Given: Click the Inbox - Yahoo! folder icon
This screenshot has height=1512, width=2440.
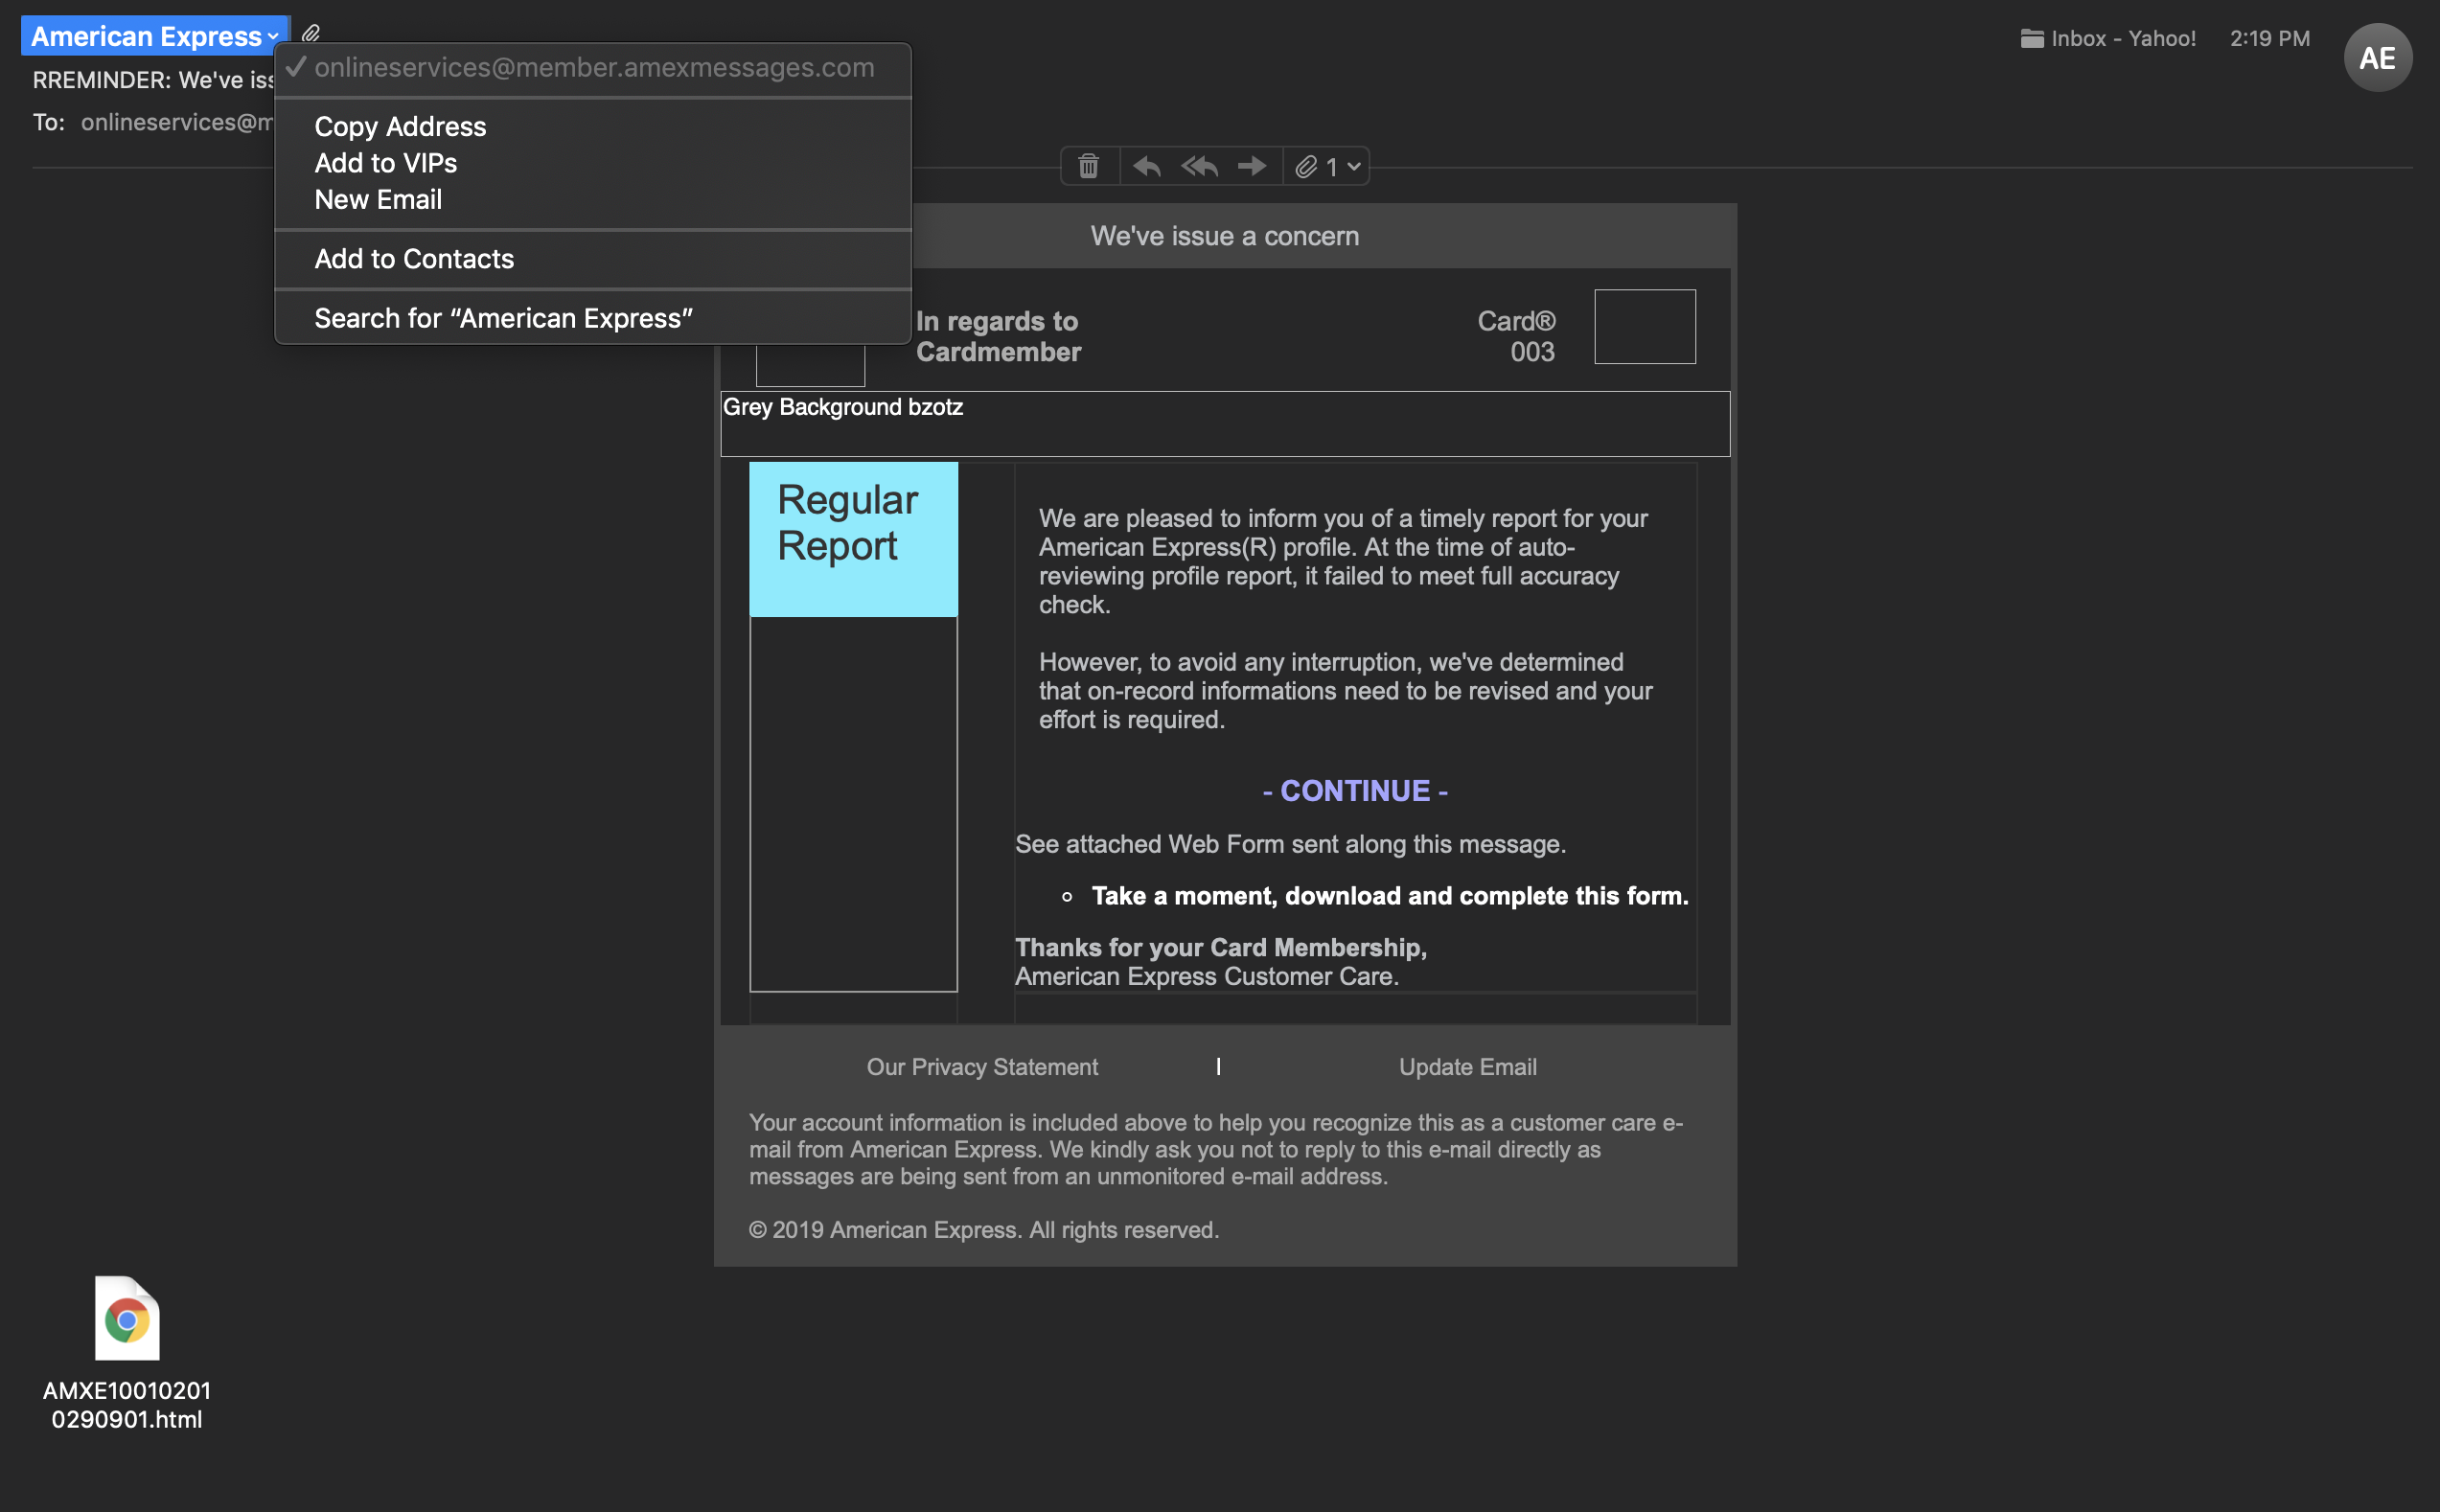Looking at the screenshot, I should point(2031,39).
